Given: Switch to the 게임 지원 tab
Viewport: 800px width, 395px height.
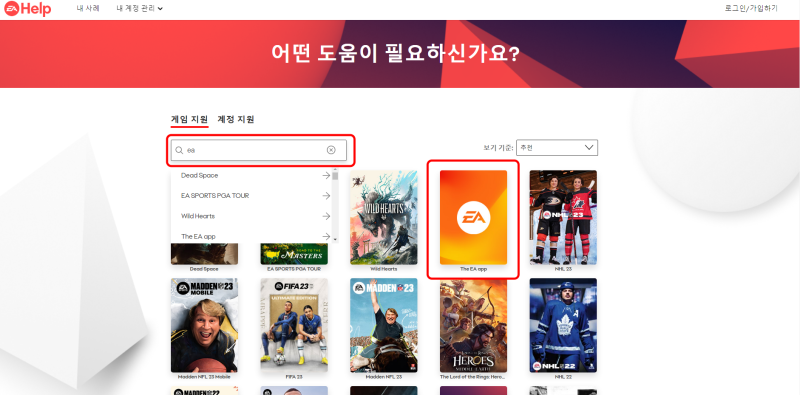Looking at the screenshot, I should coord(189,119).
